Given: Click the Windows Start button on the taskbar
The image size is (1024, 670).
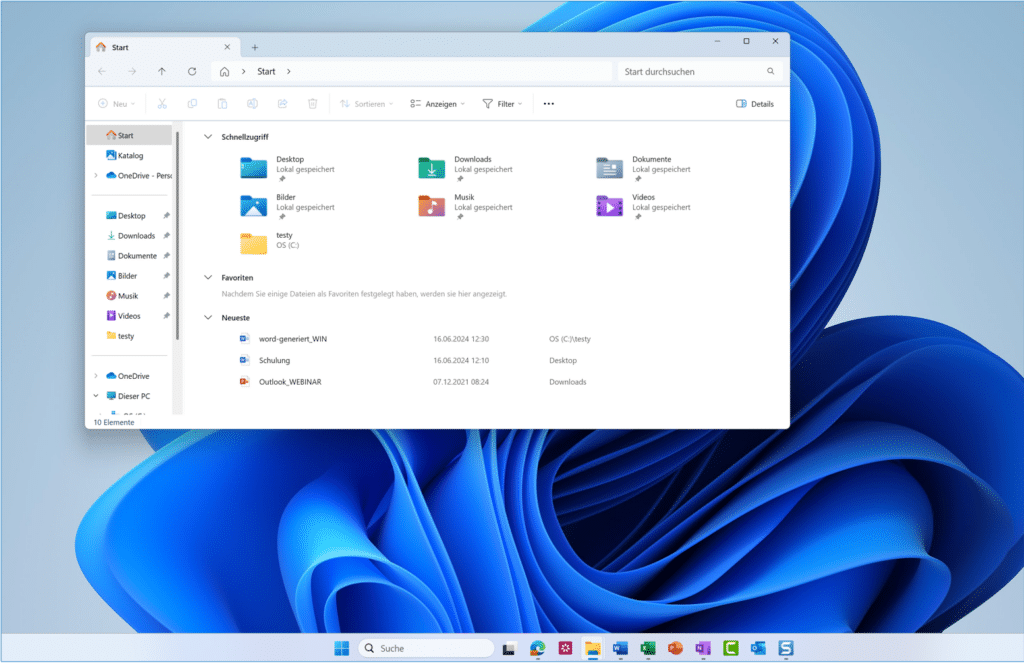Looking at the screenshot, I should point(342,648).
